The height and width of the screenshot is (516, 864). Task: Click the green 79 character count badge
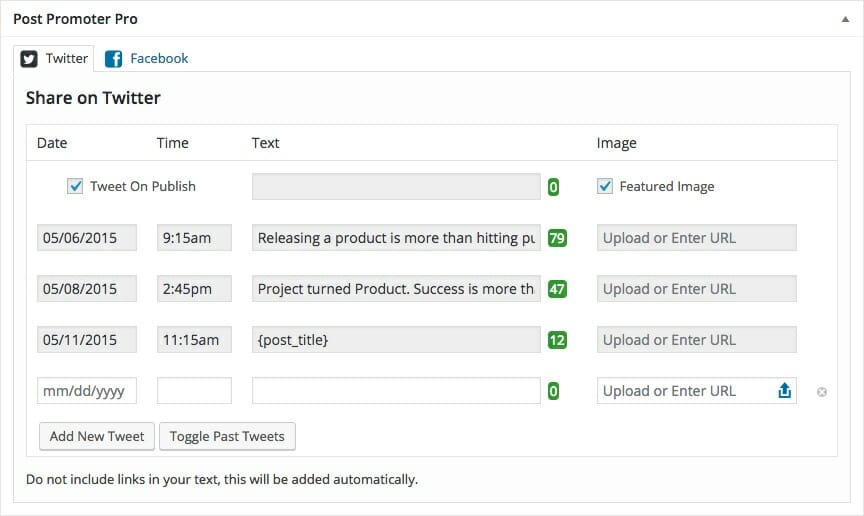(x=557, y=238)
